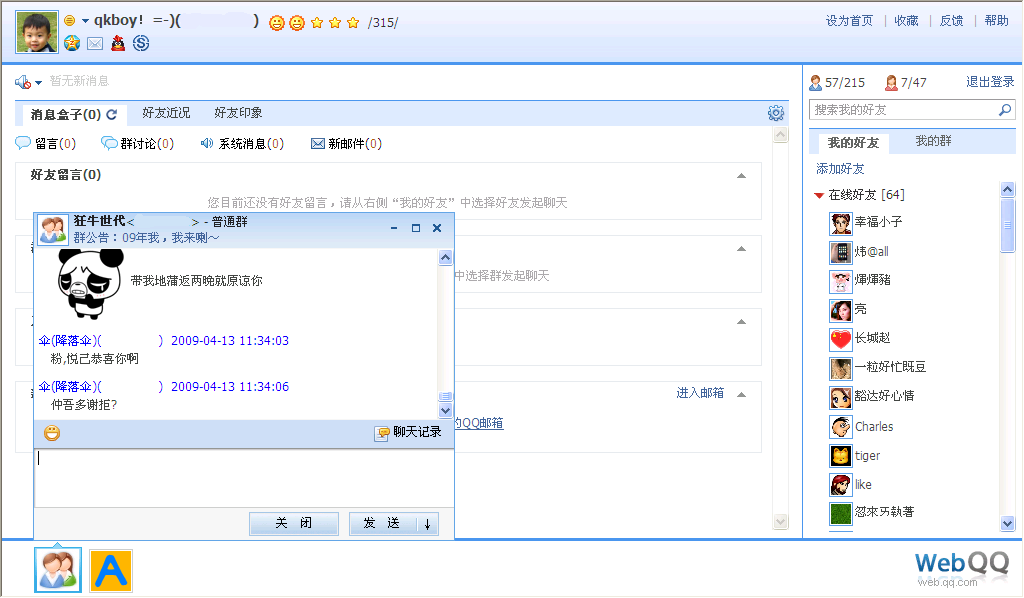Screen dimensions: 1024x598
Task: Open the orange 'A' app in bottom bar
Action: pos(111,570)
